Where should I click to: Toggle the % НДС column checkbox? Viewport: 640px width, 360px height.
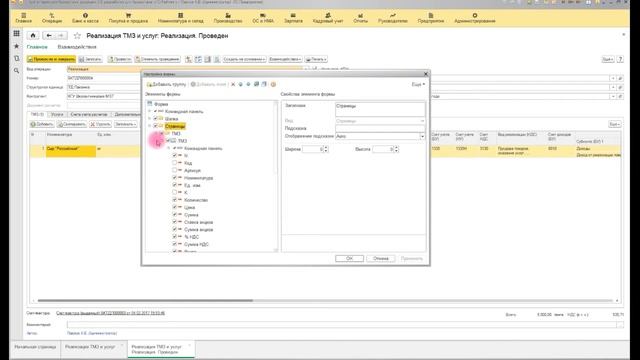[x=175, y=236]
